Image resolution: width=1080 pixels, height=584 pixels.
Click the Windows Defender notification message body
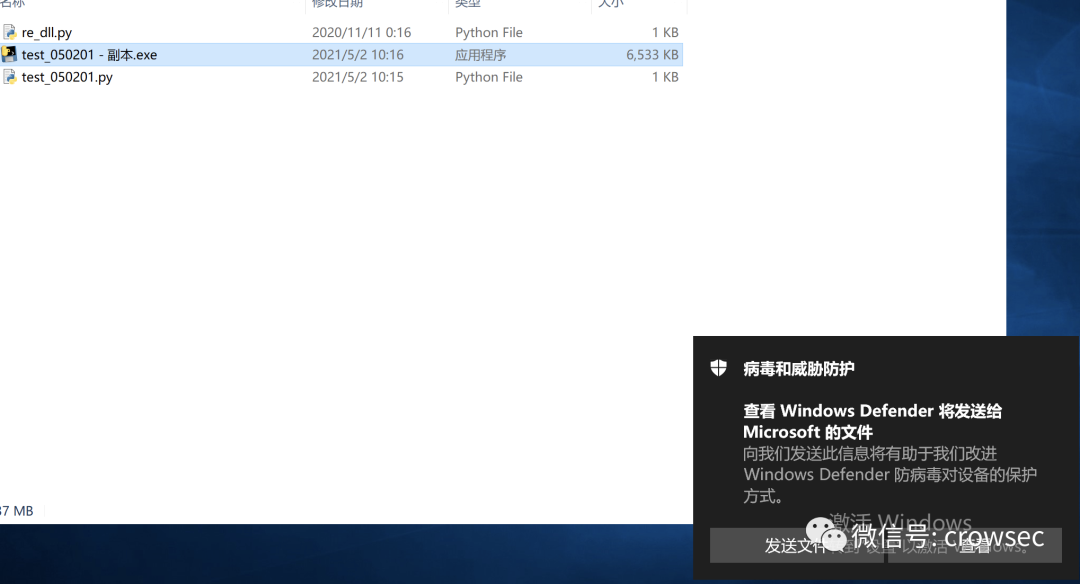tap(890, 474)
